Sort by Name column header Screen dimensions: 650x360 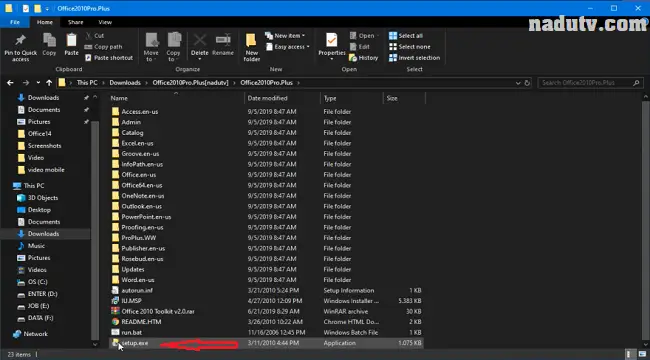(x=119, y=99)
